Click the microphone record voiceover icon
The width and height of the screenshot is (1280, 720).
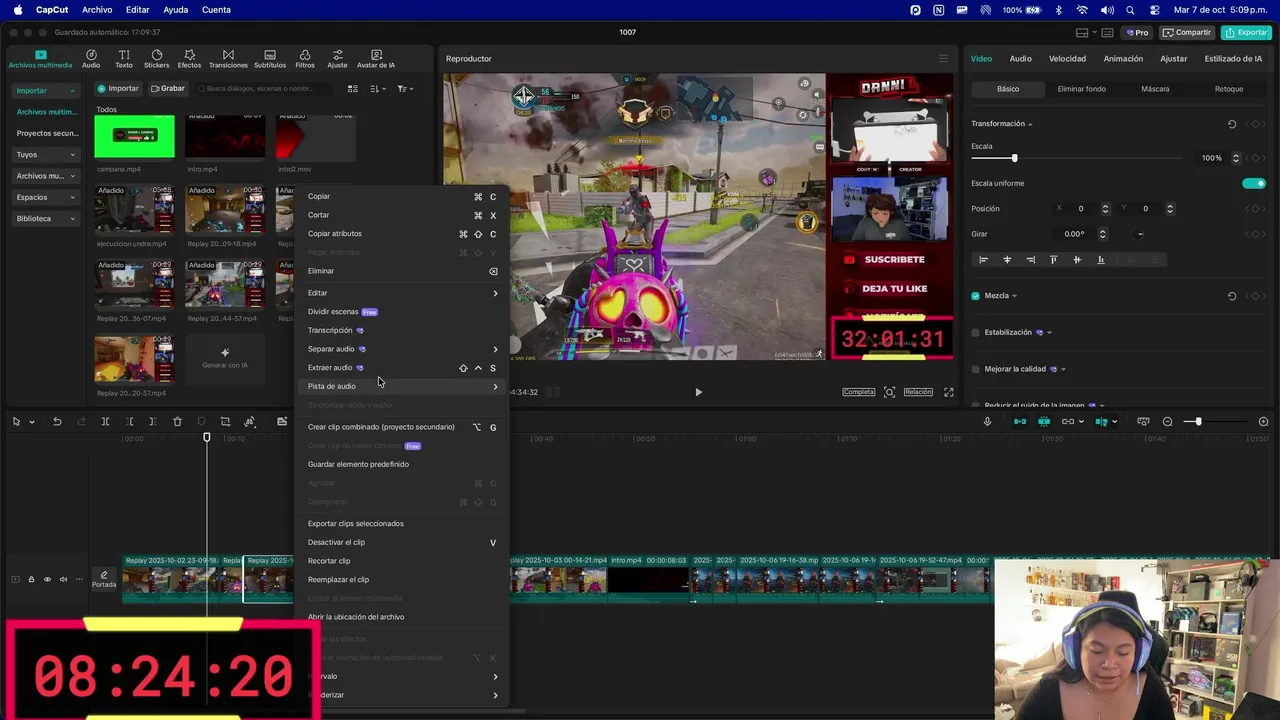click(x=987, y=422)
